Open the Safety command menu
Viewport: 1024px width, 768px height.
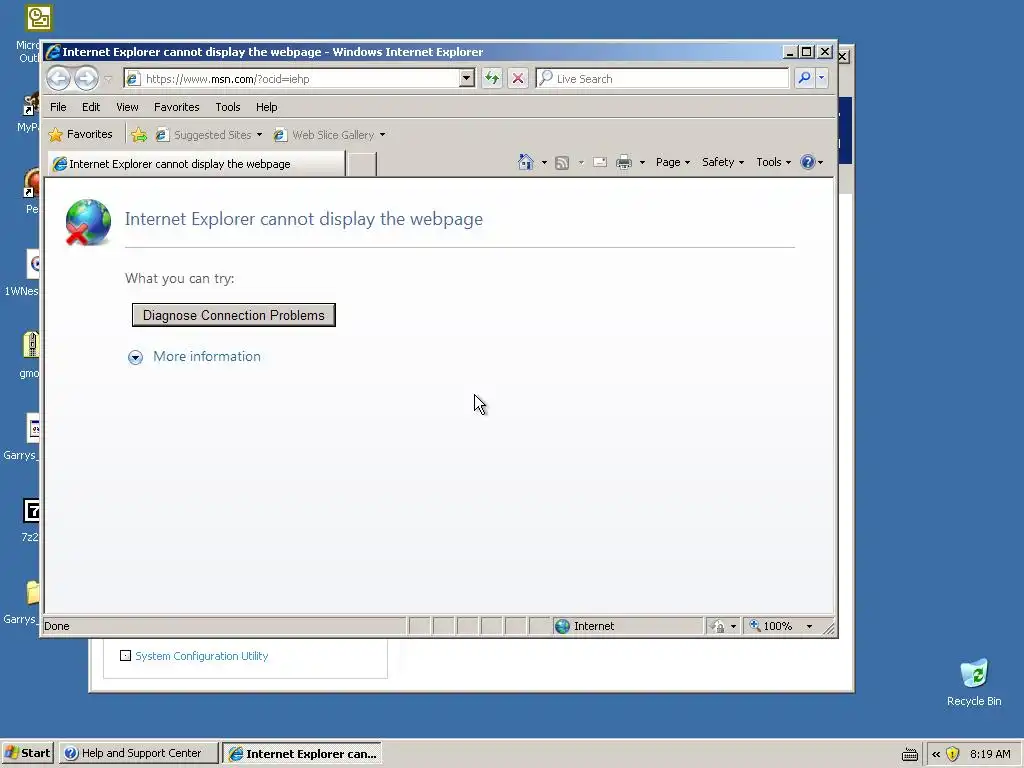pyautogui.click(x=723, y=162)
